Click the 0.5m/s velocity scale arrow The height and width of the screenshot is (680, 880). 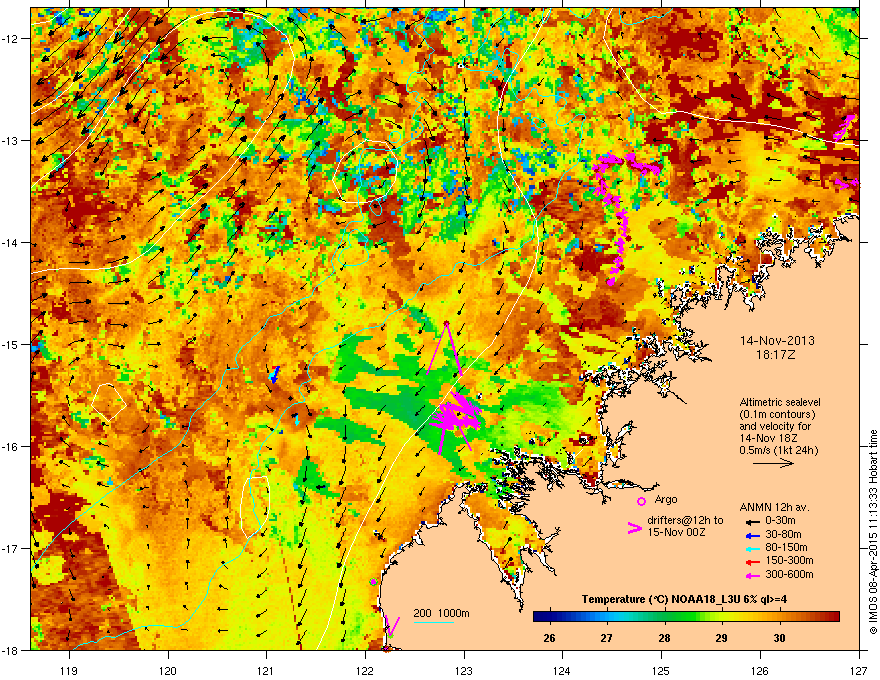click(x=772, y=465)
